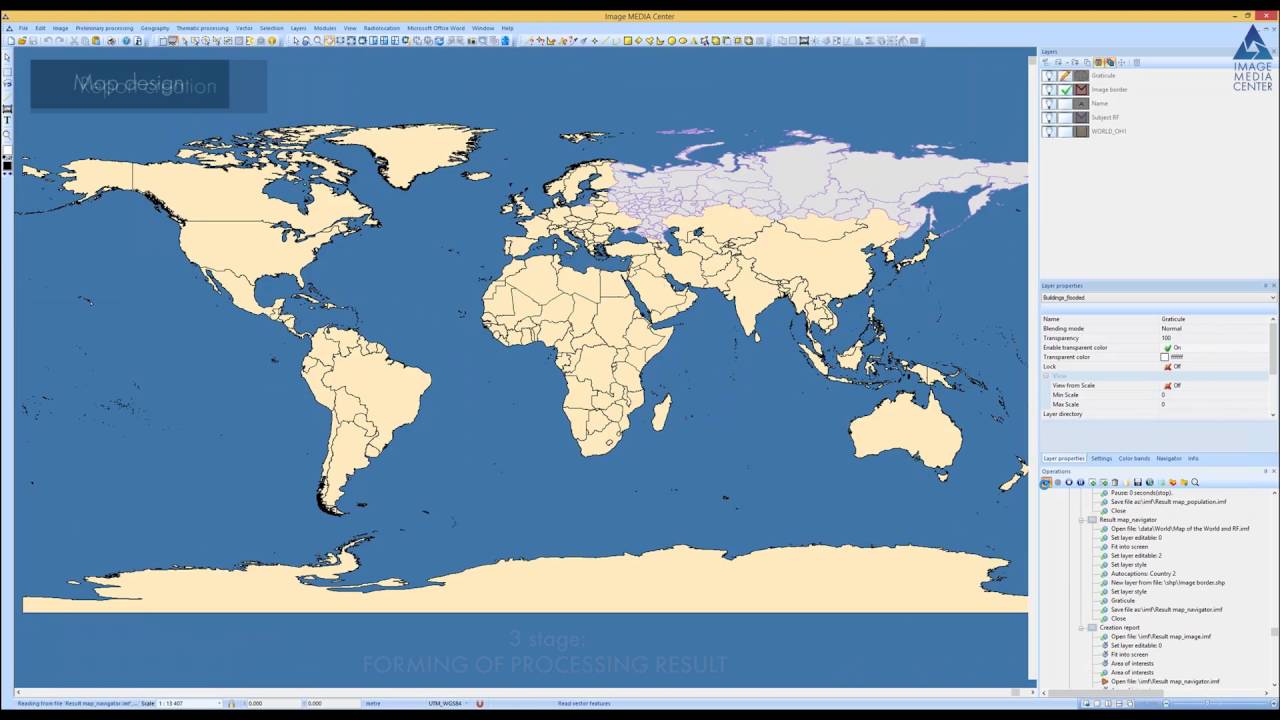Image resolution: width=1280 pixels, height=720 pixels.
Task: Toggle green checkmark box of Image border layer
Action: (x=1065, y=90)
